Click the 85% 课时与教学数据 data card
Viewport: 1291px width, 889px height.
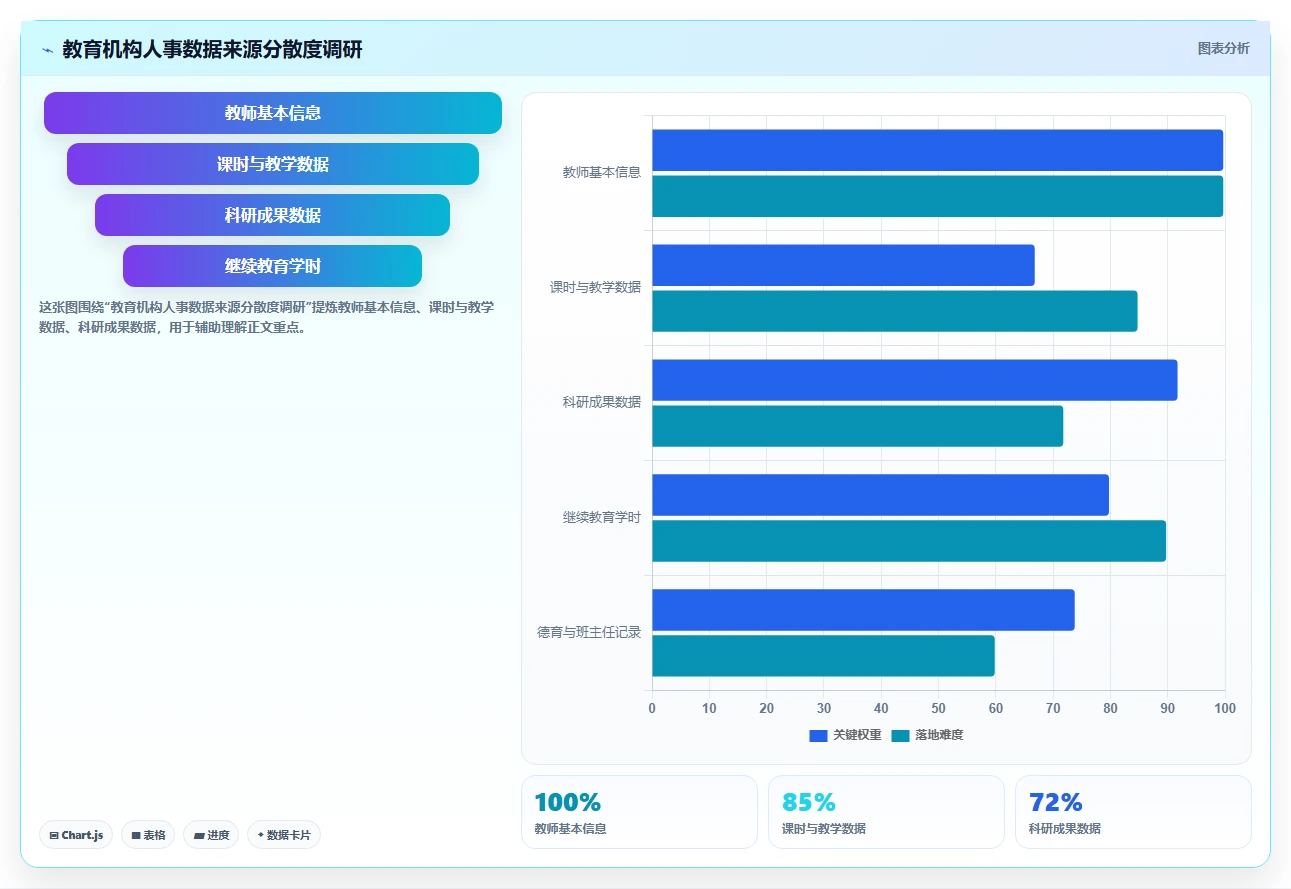(886, 812)
